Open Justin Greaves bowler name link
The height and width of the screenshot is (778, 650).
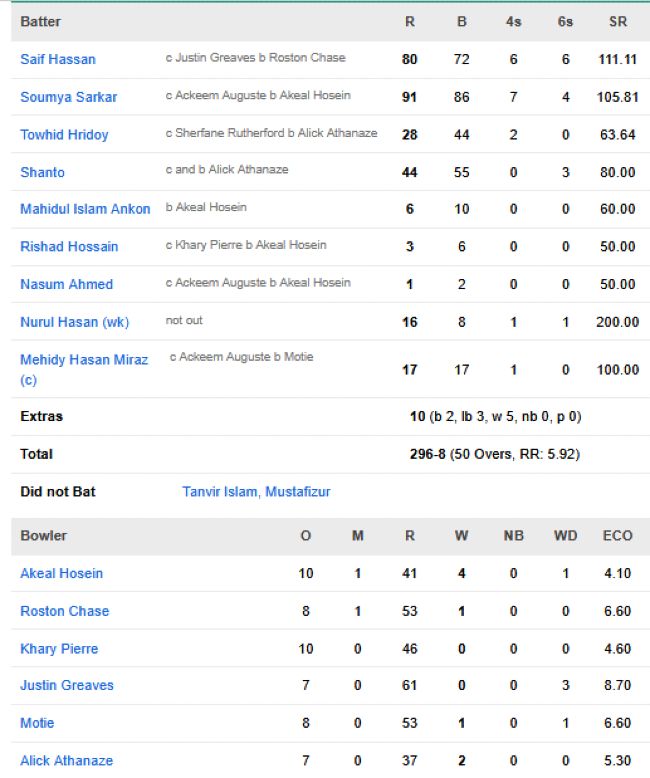[67, 685]
